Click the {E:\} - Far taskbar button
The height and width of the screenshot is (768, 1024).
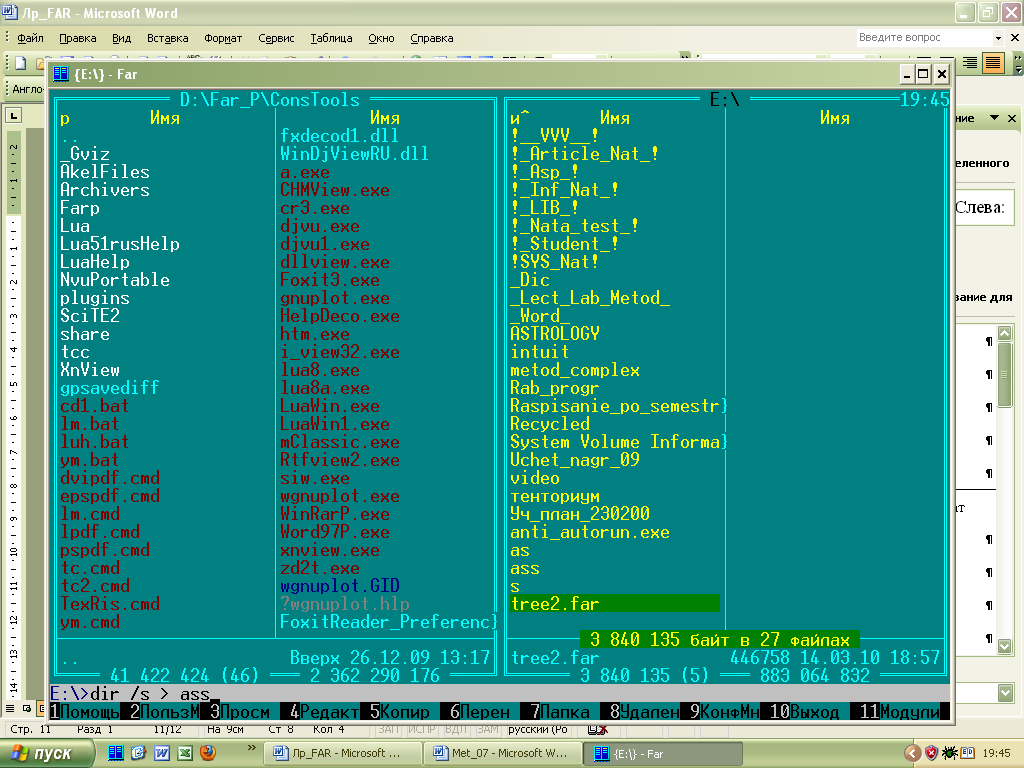pos(663,754)
